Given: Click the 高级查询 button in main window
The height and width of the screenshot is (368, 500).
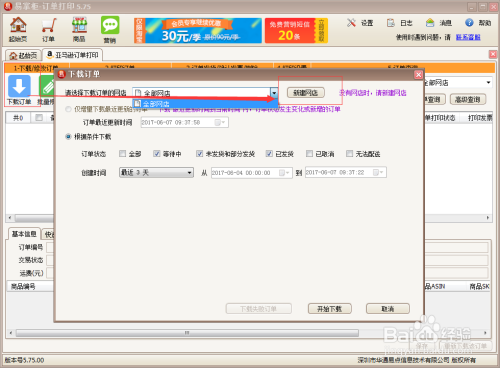Looking at the screenshot, I should [468, 99].
